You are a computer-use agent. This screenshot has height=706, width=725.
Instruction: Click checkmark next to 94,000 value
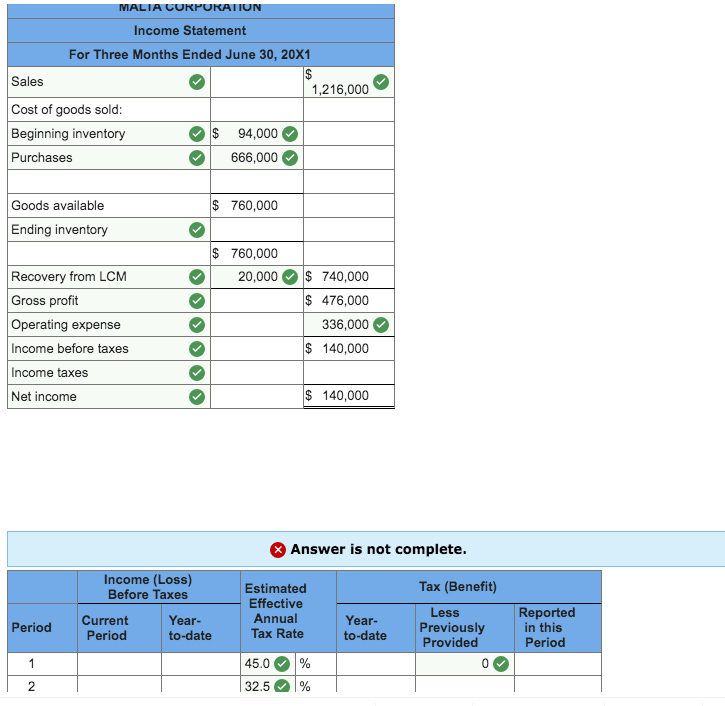290,134
